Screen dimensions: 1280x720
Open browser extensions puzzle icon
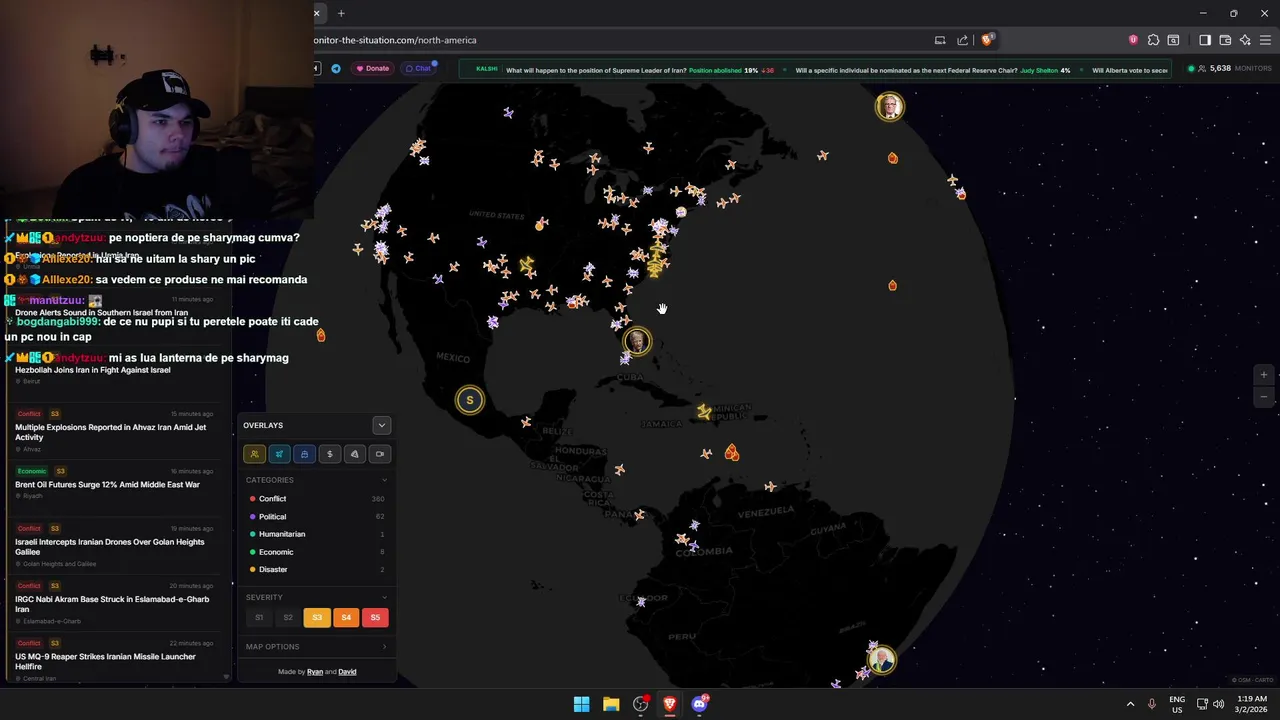point(1153,40)
